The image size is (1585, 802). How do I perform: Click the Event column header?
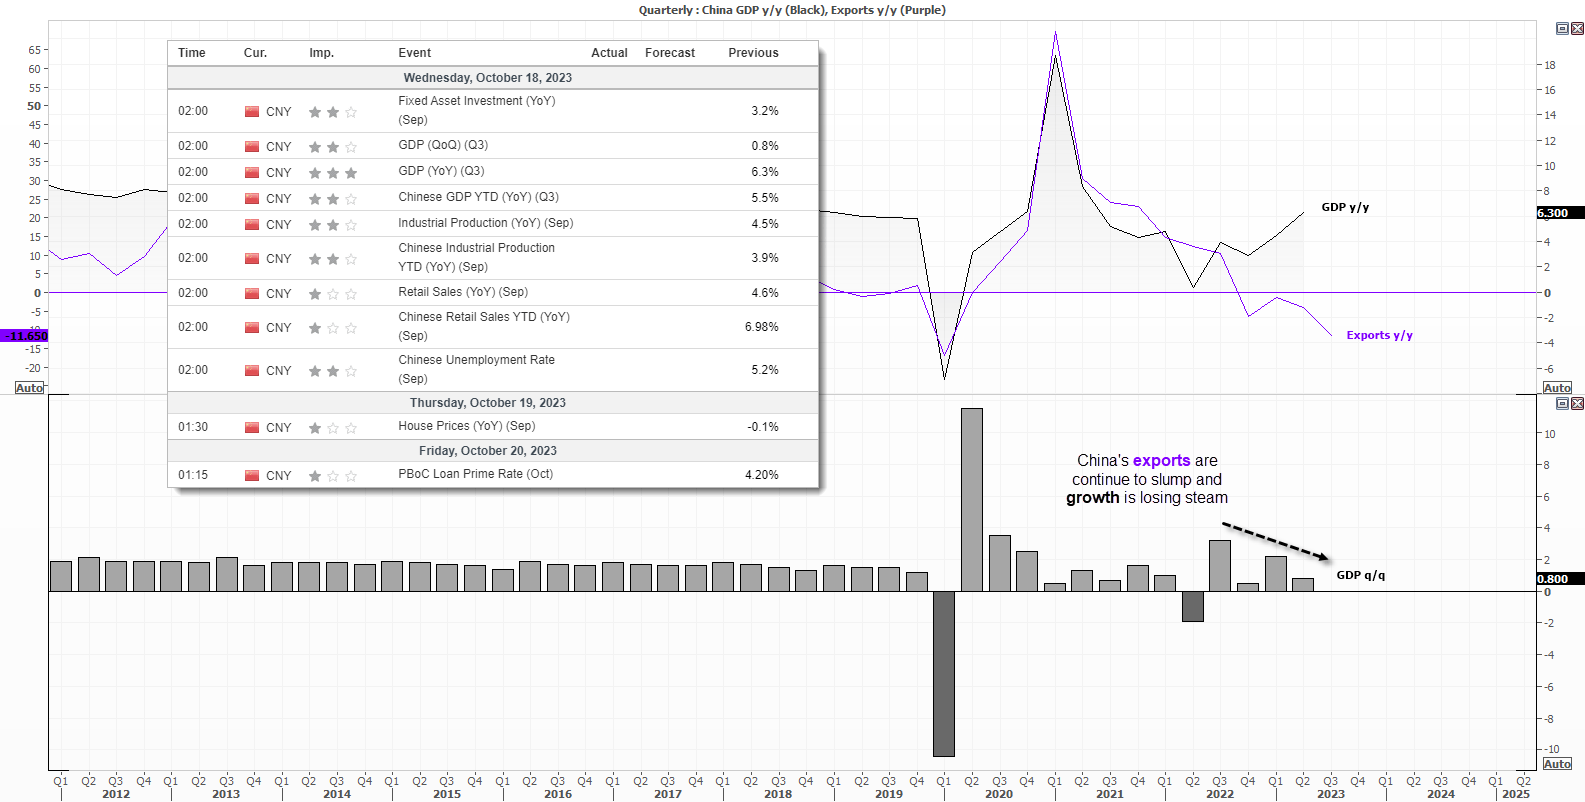(414, 53)
